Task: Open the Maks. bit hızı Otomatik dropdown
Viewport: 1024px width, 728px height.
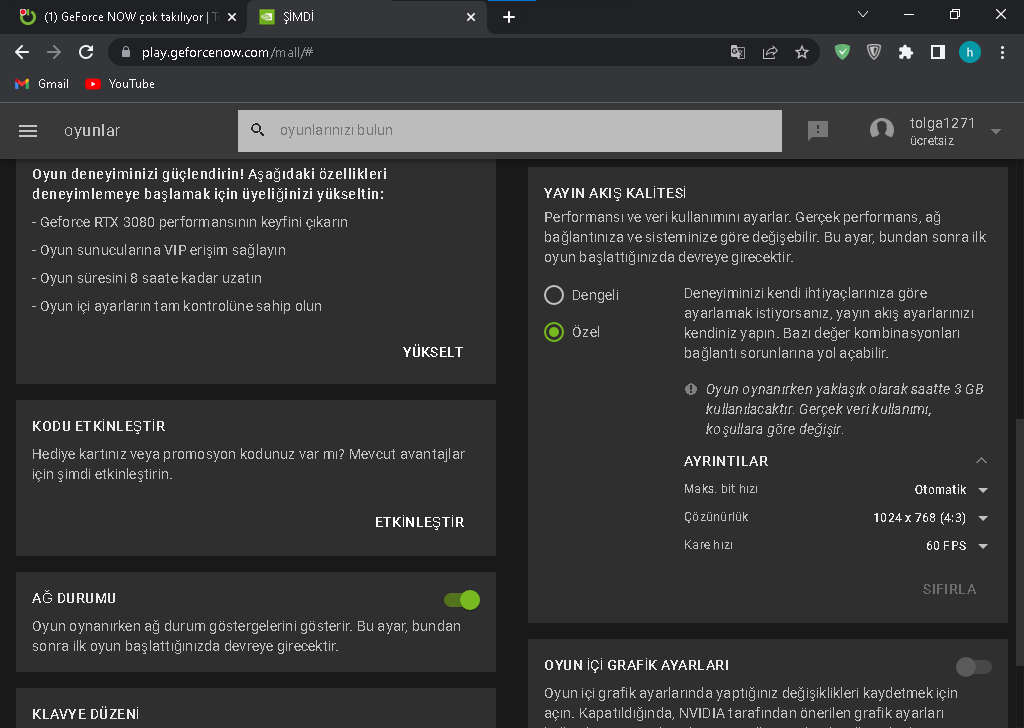Action: click(951, 490)
